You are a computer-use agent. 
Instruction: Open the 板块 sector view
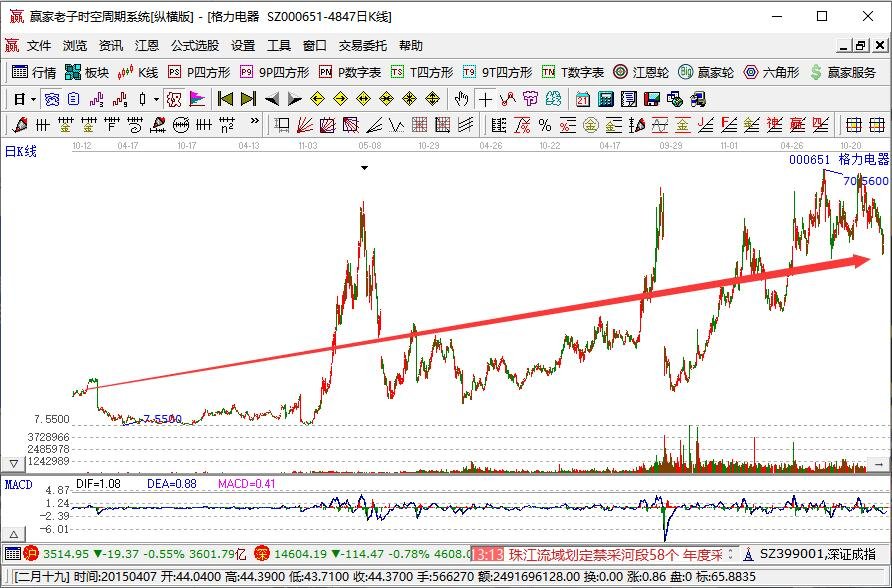point(87,72)
